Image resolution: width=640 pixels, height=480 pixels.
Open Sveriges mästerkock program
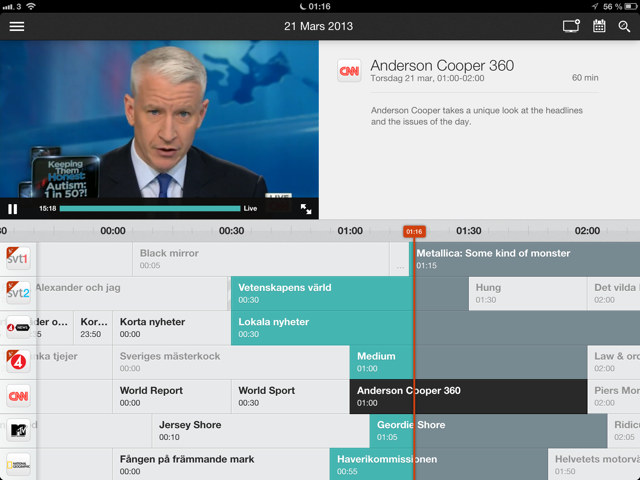click(x=231, y=362)
